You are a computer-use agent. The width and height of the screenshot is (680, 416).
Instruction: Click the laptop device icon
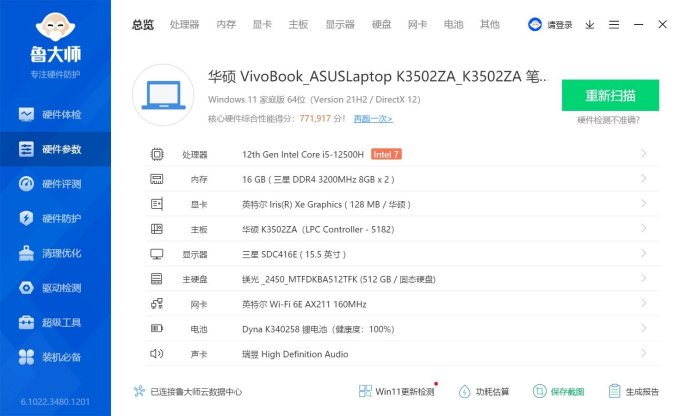point(163,95)
